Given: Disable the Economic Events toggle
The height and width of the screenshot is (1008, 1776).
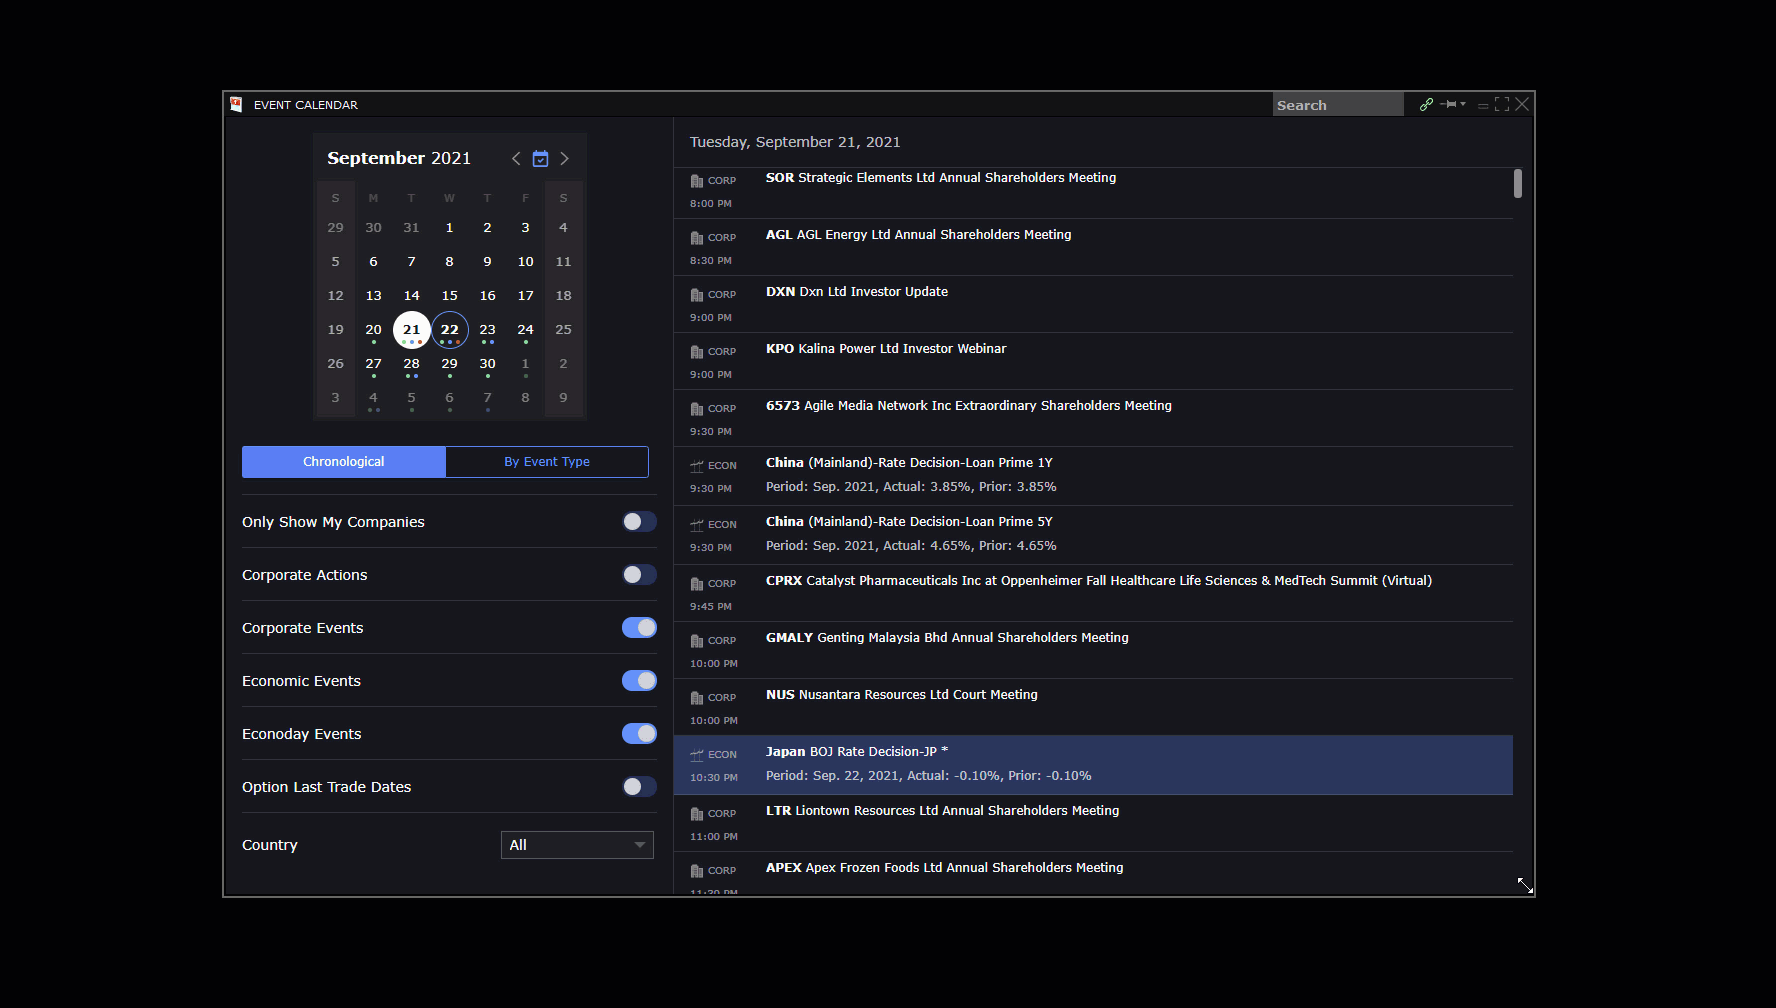Looking at the screenshot, I should coord(639,681).
